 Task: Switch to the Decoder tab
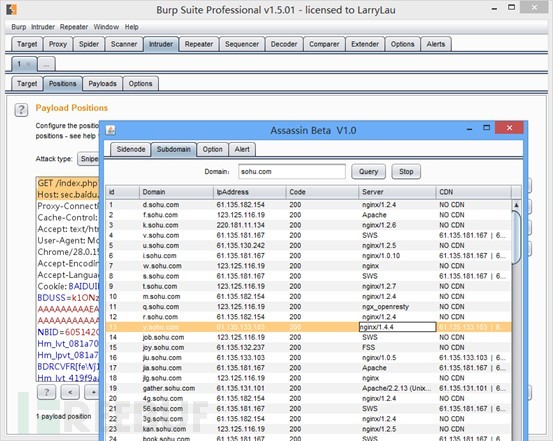284,44
